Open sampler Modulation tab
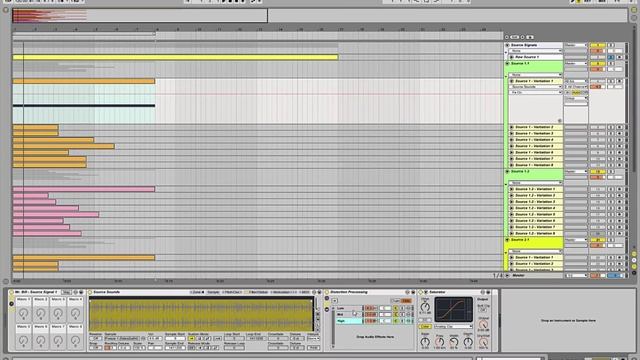The width and height of the screenshot is (640, 360). click(284, 292)
